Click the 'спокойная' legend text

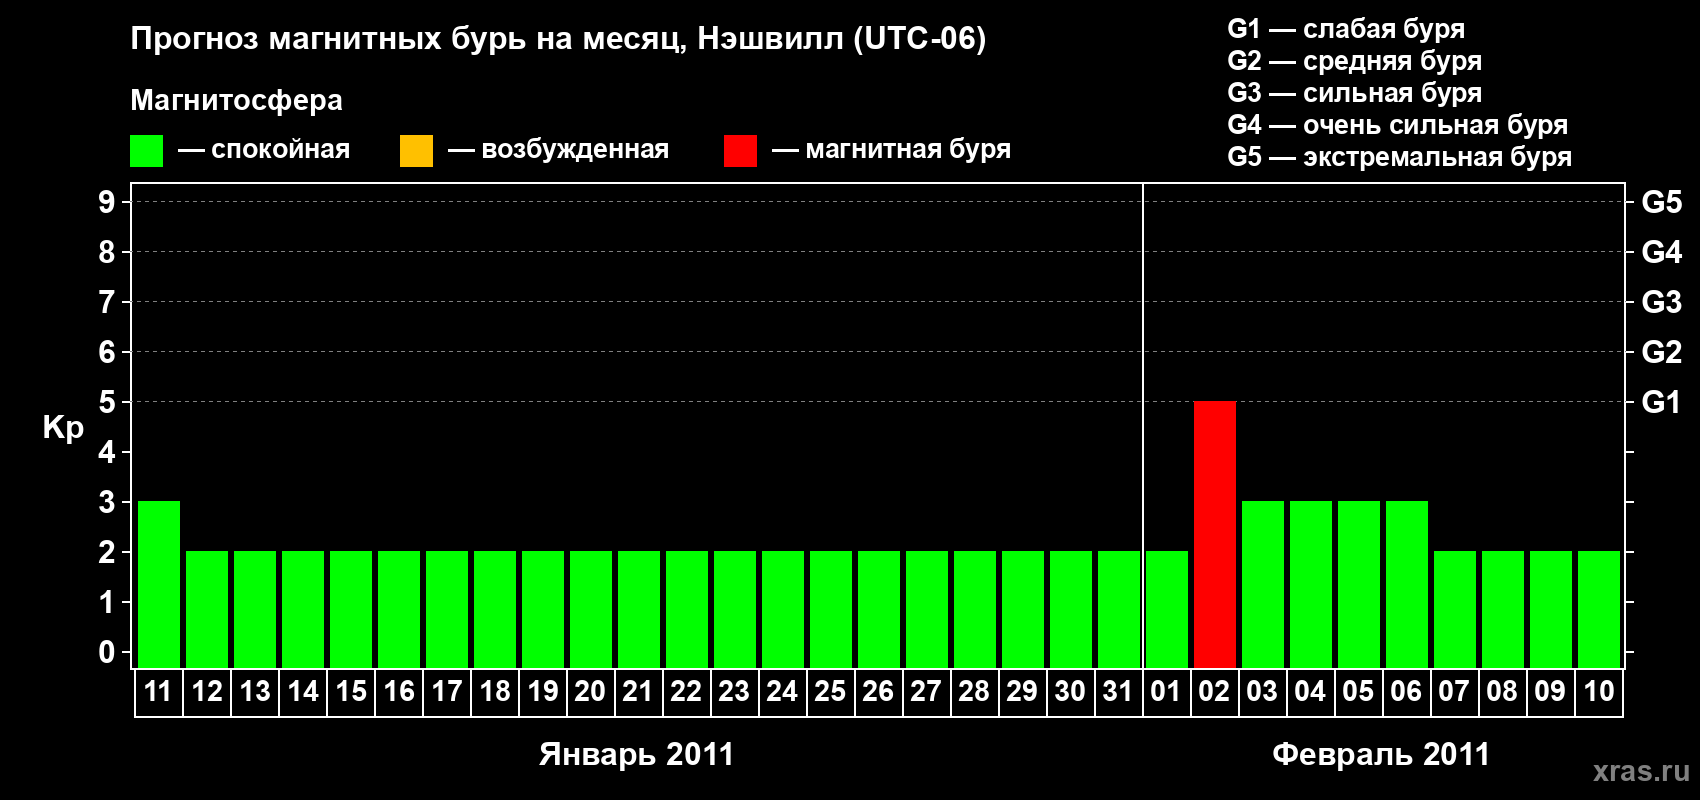(x=281, y=149)
